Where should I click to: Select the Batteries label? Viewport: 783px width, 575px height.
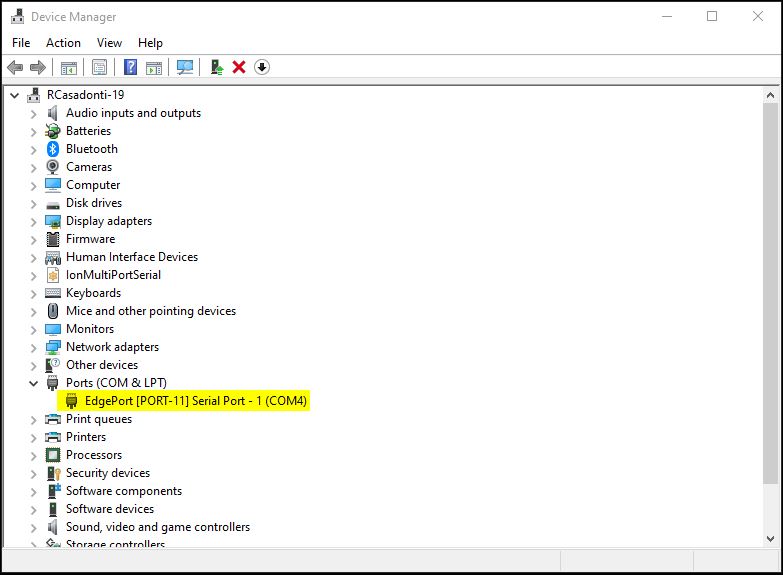(x=88, y=131)
